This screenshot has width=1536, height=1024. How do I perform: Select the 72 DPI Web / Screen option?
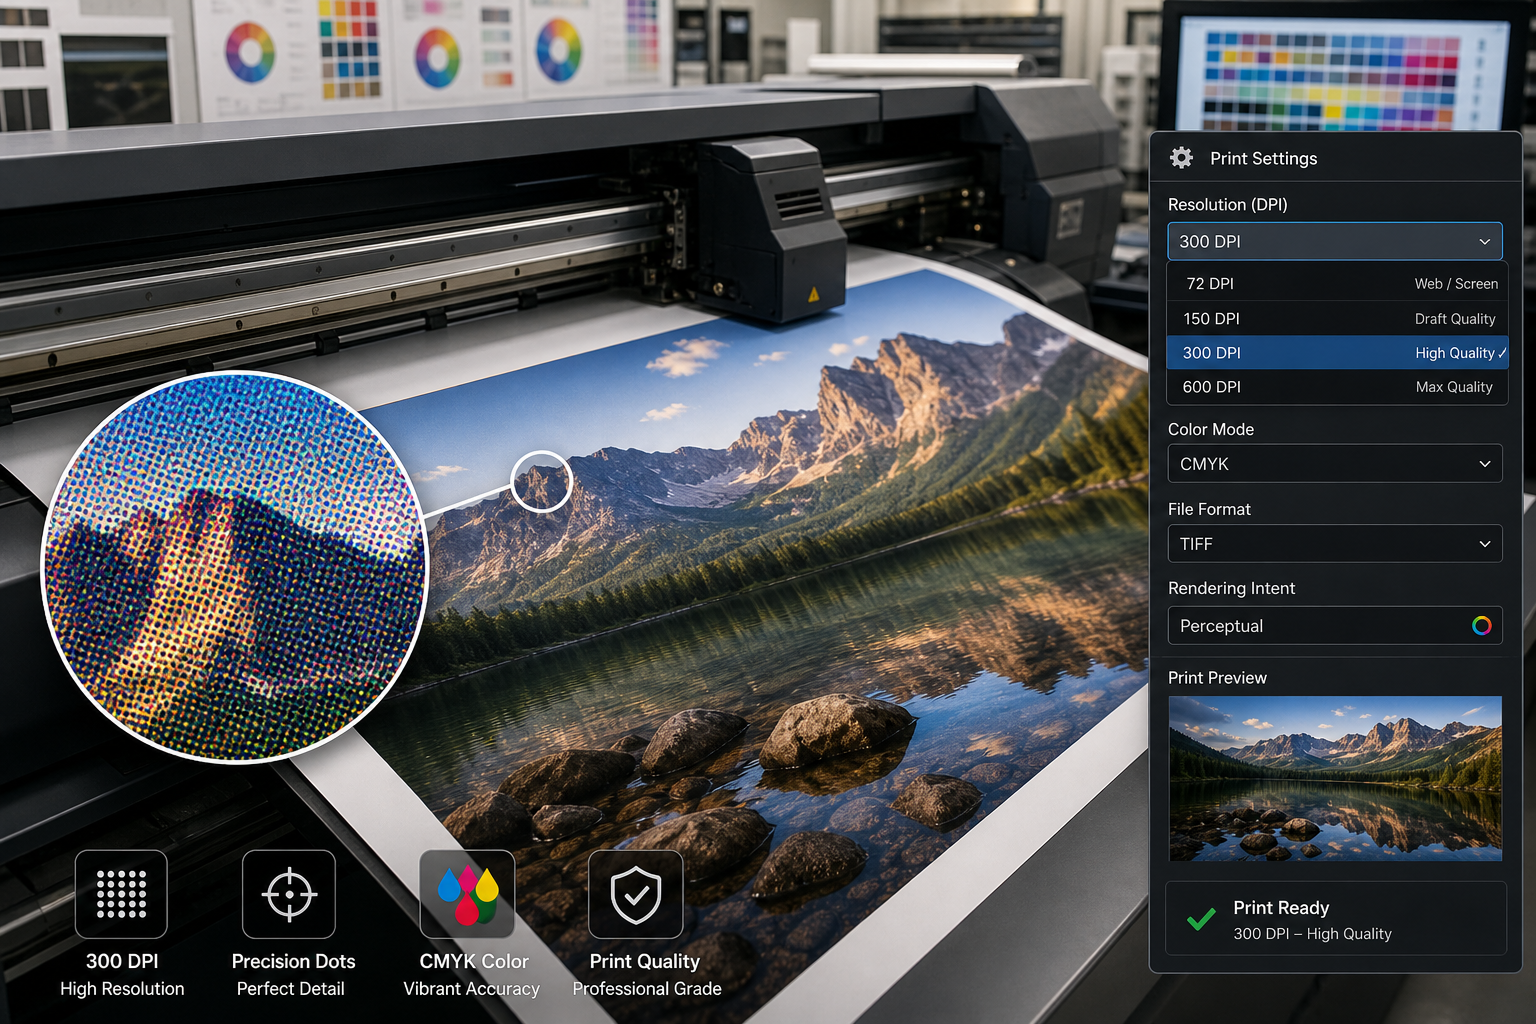point(1337,284)
